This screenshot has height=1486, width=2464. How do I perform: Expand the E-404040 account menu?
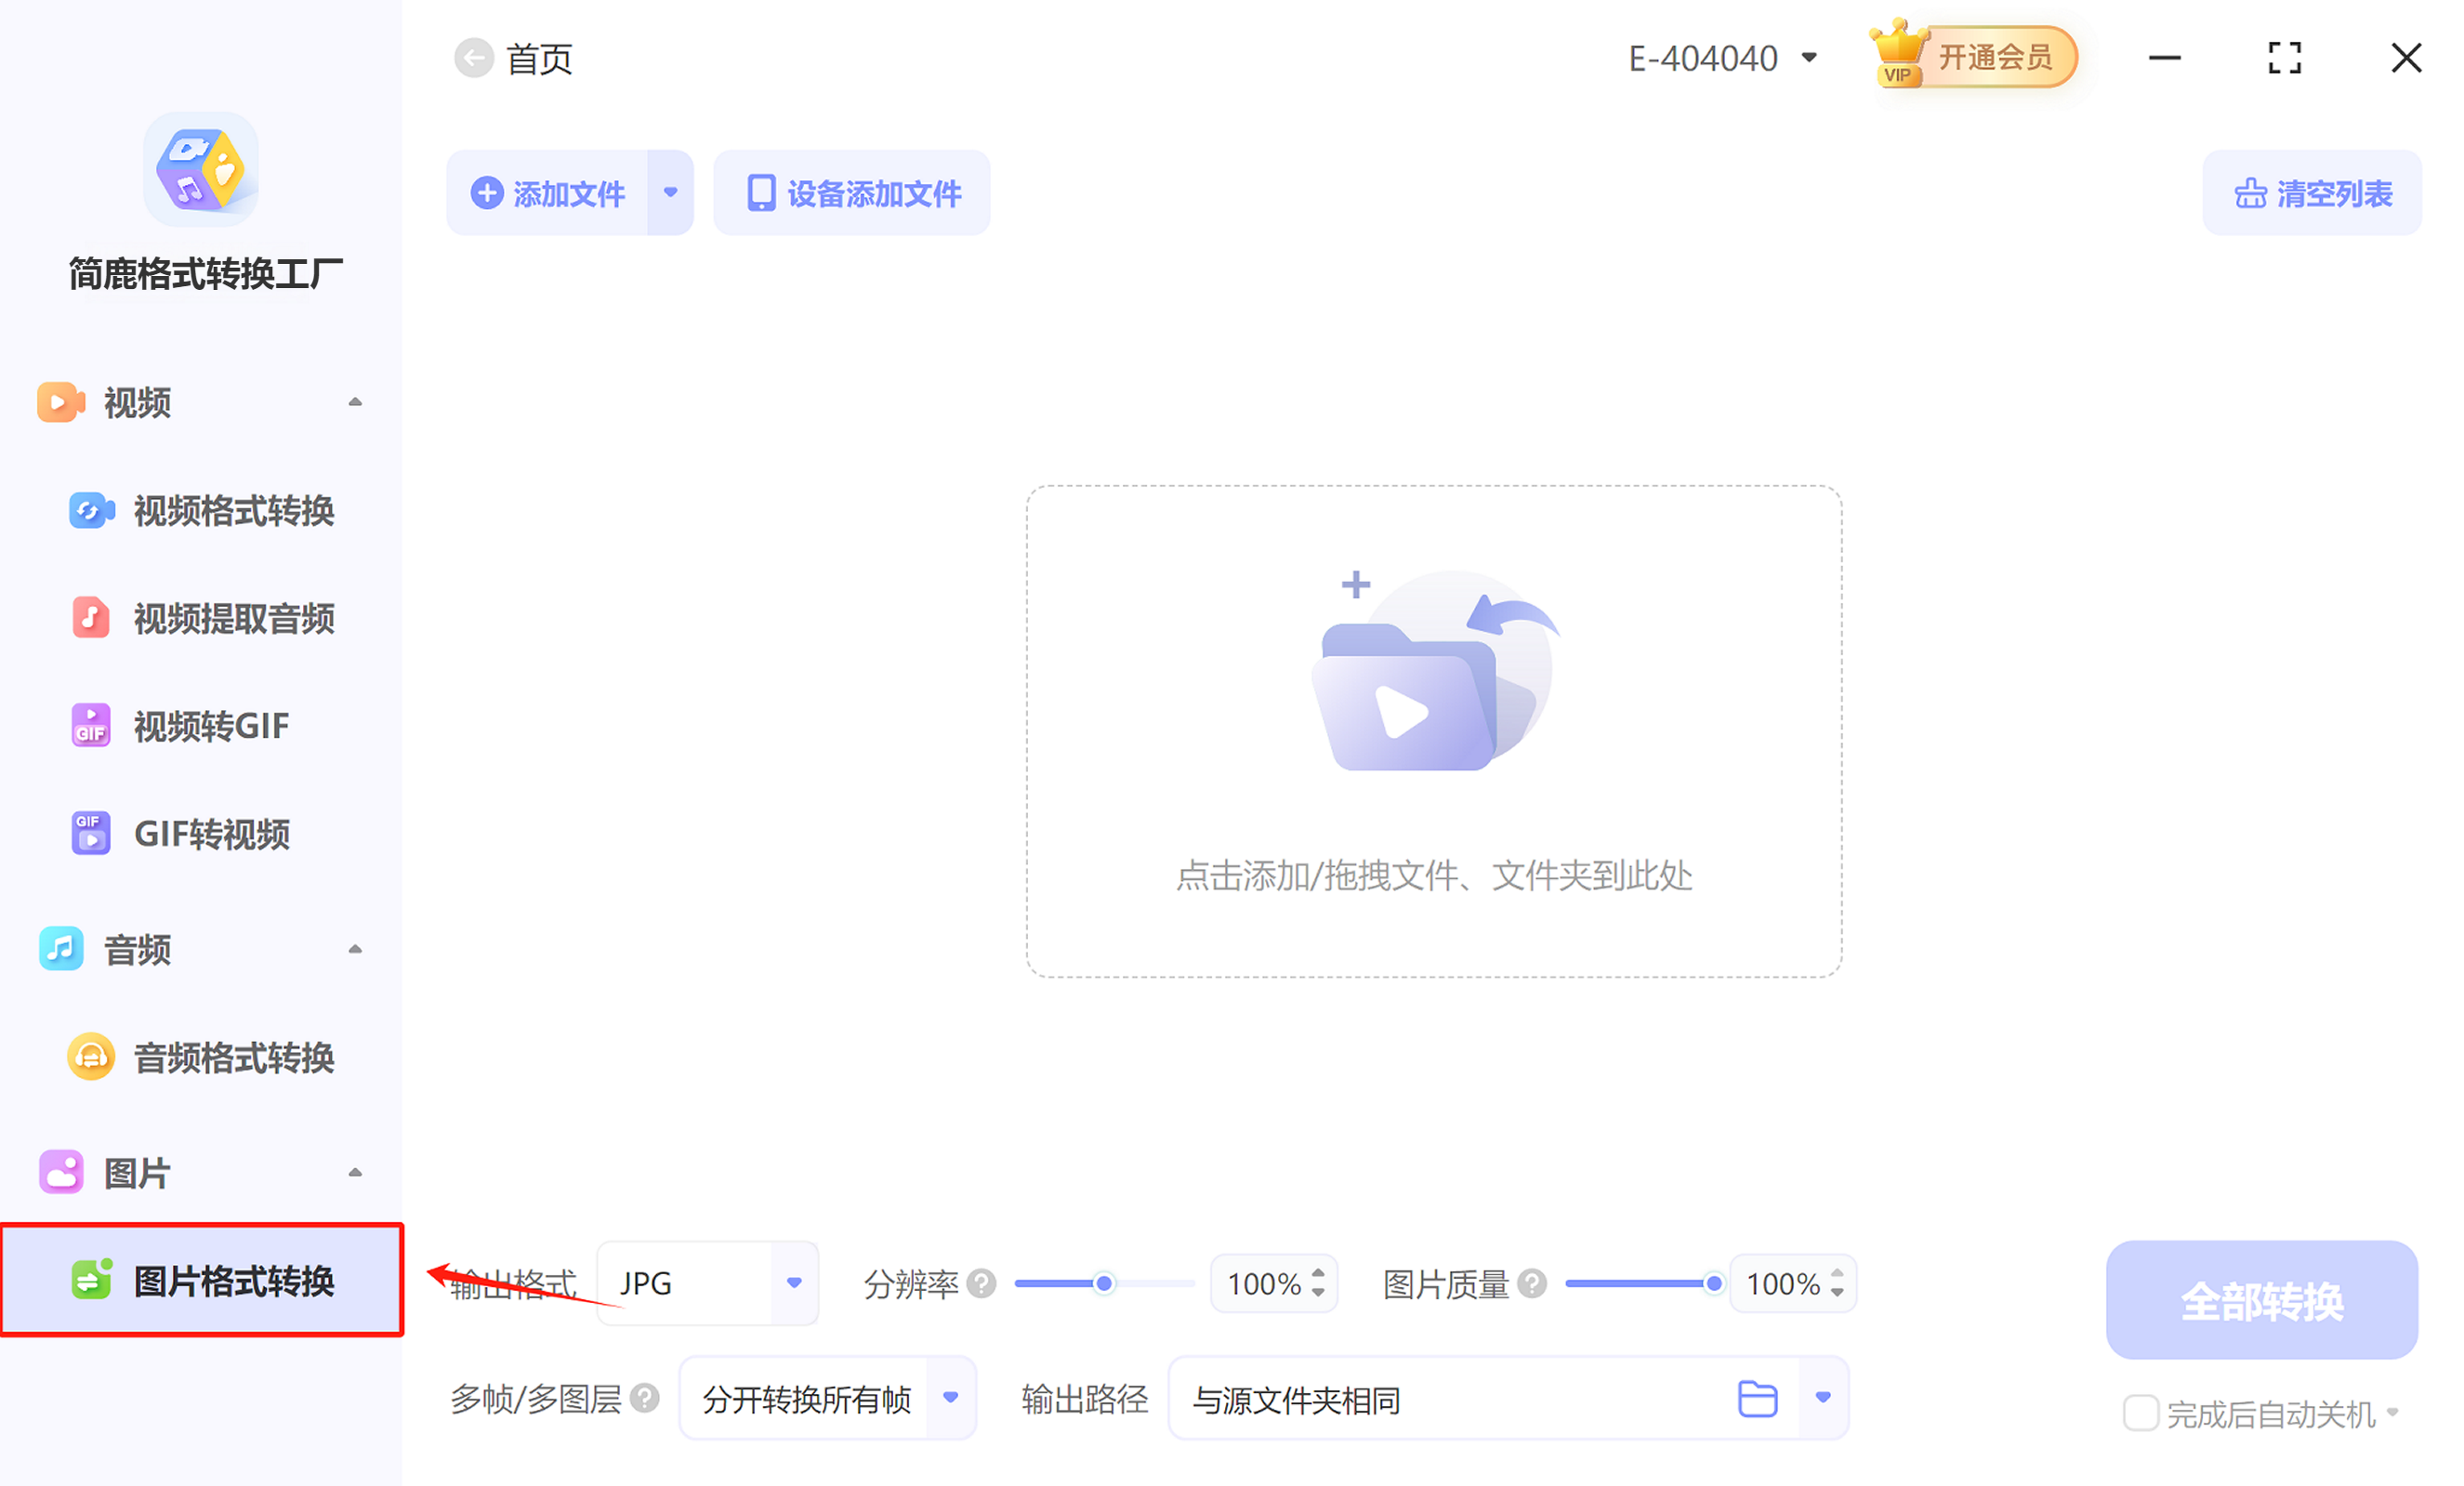[1810, 57]
